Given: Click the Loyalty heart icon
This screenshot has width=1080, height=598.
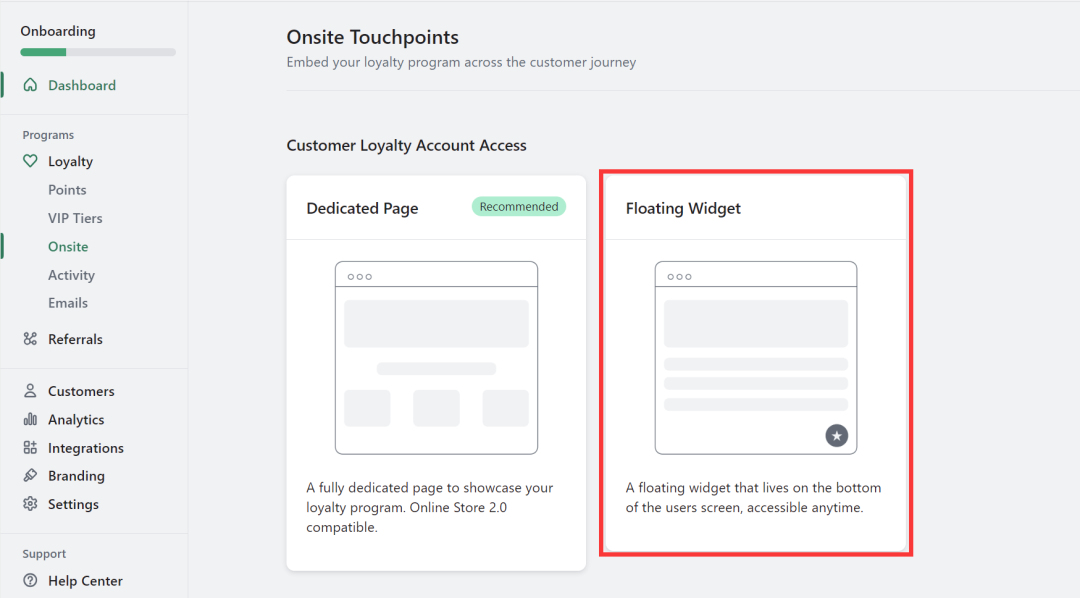Looking at the screenshot, I should (x=30, y=162).
